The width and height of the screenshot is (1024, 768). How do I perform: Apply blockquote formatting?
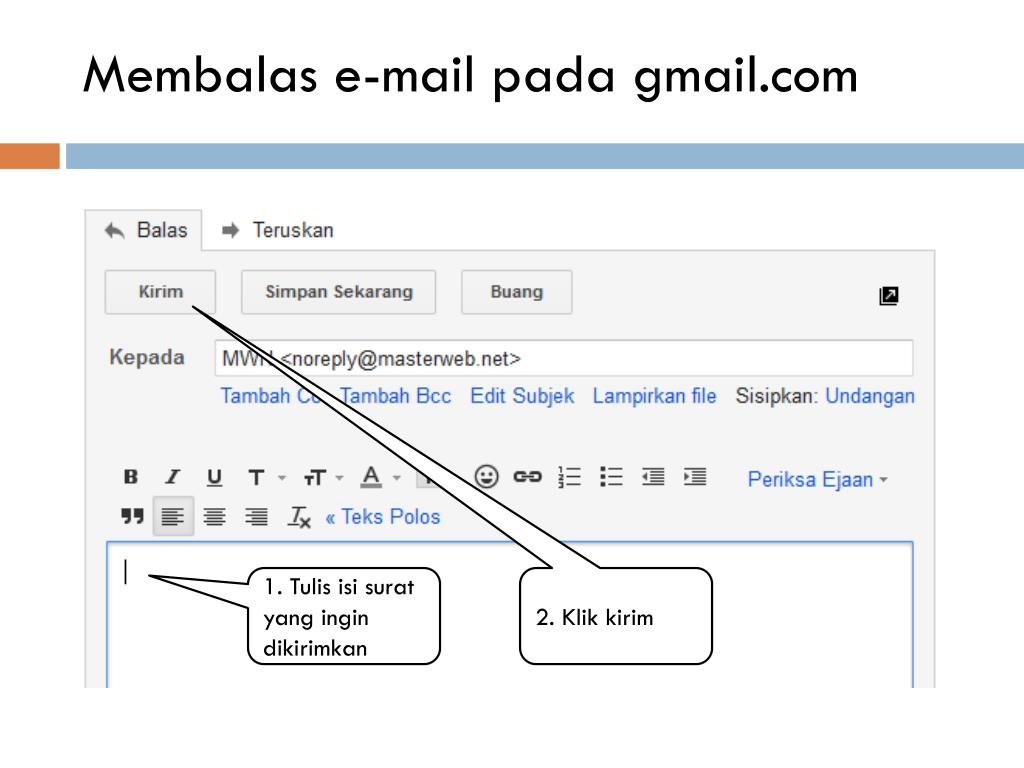tap(132, 517)
